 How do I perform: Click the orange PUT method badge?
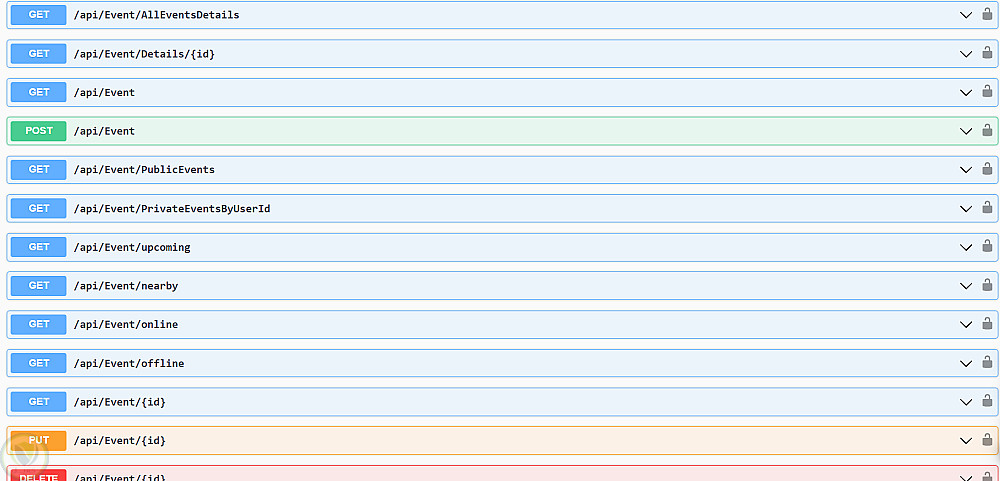pyautogui.click(x=39, y=440)
